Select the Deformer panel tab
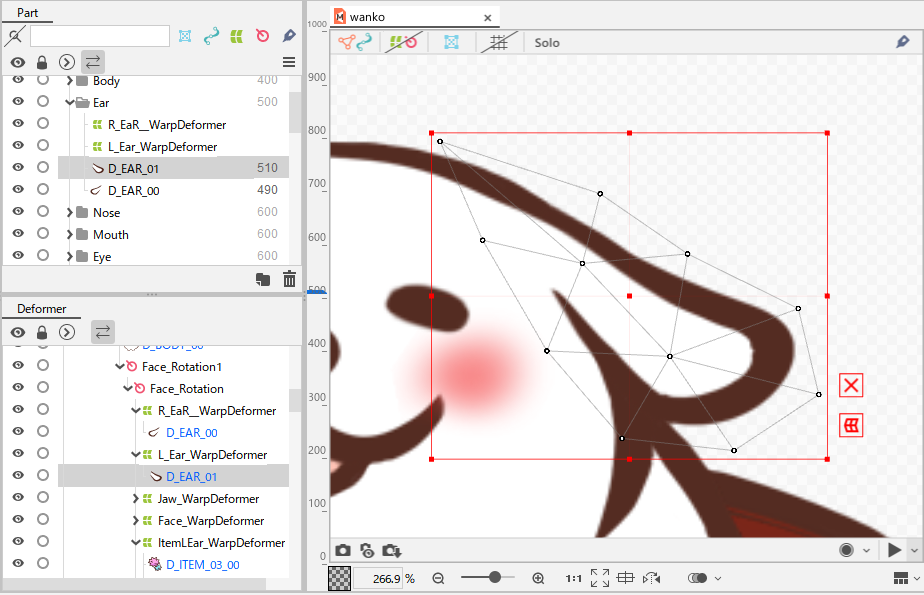This screenshot has height=595, width=924. [x=41, y=309]
